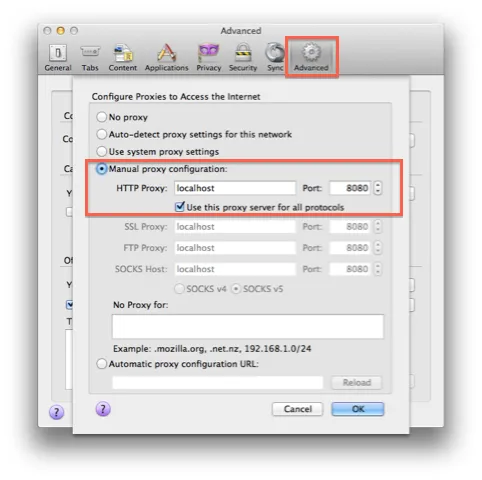
Task: Click the HTTP Proxy port field
Action: (350, 188)
